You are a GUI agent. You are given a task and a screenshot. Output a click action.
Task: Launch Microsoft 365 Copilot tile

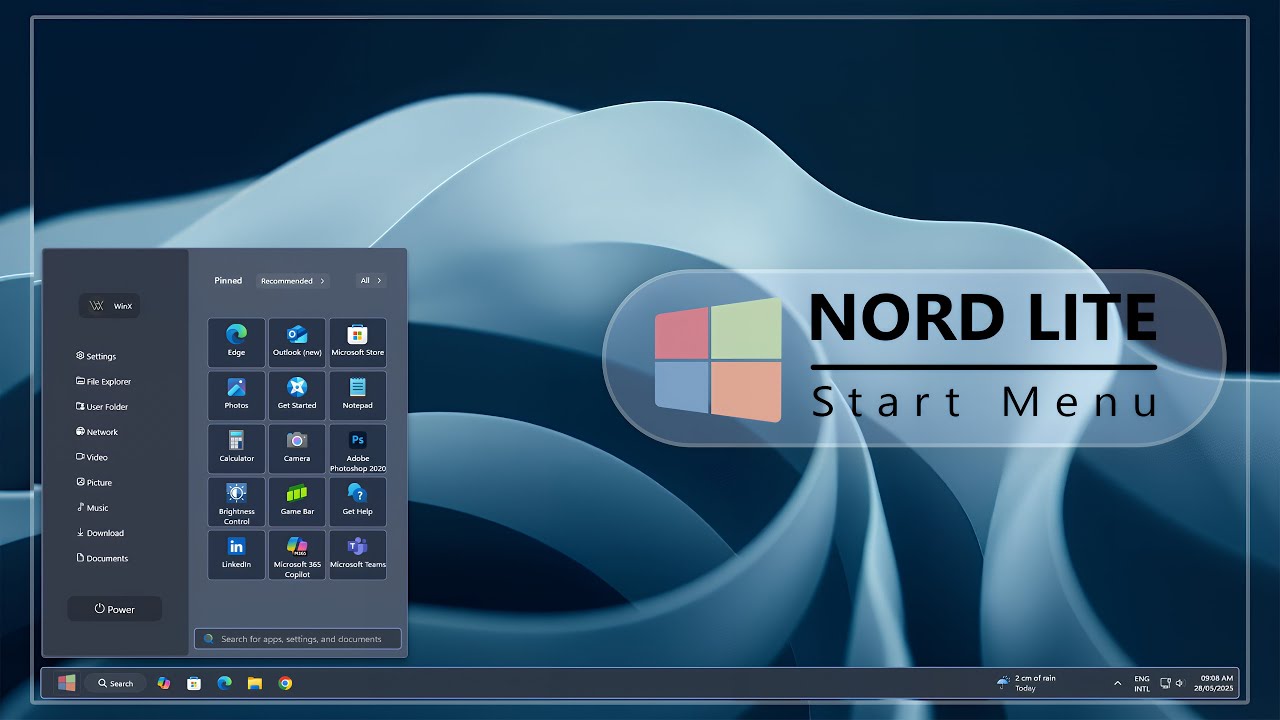pyautogui.click(x=297, y=554)
